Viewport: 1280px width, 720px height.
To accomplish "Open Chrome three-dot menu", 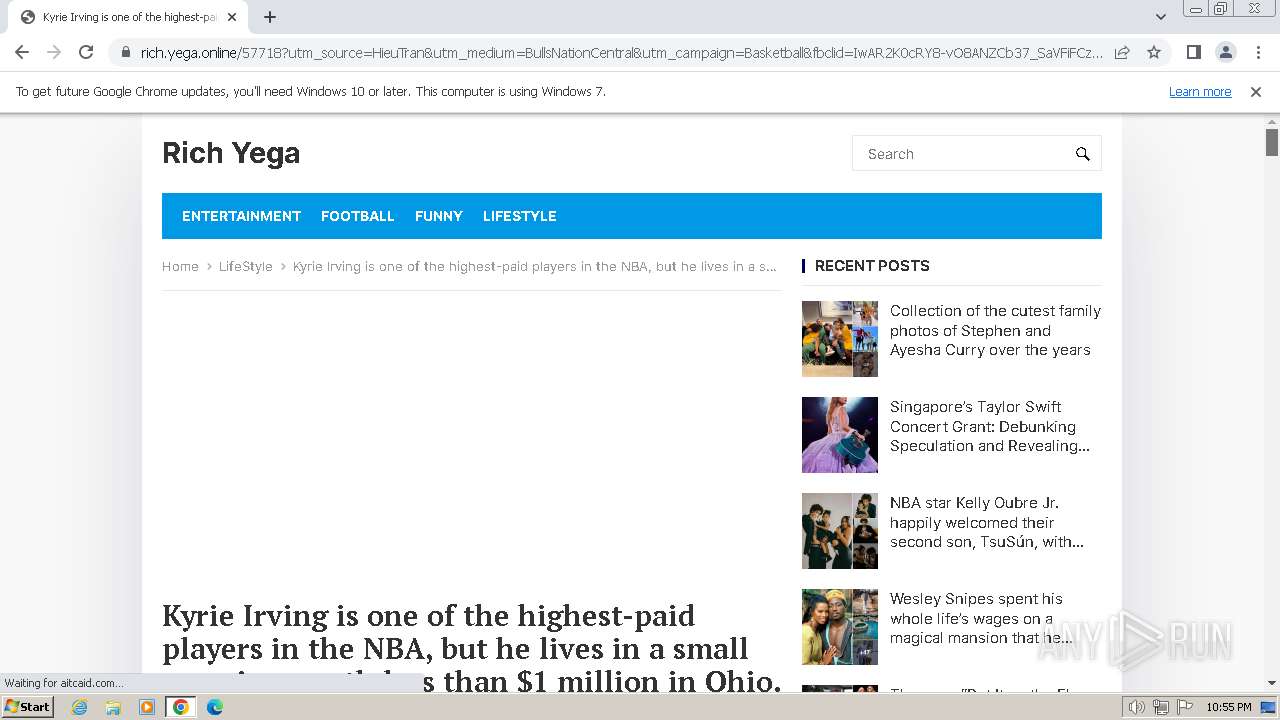I will point(1258,52).
